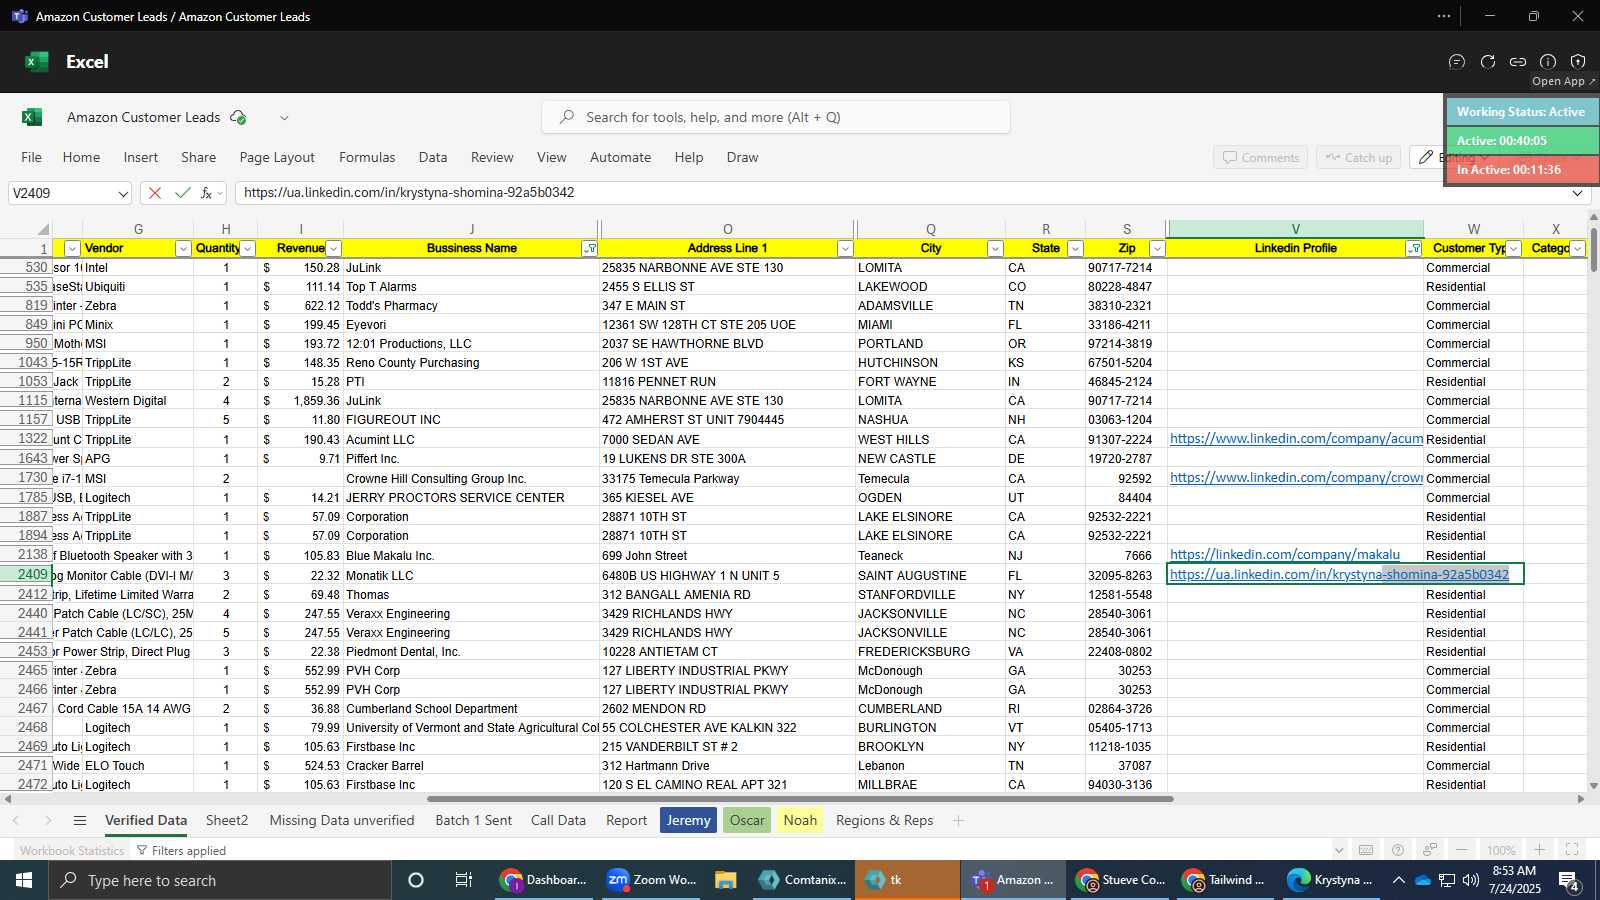
Task: Add a new sheet with plus icon
Action: [958, 821]
